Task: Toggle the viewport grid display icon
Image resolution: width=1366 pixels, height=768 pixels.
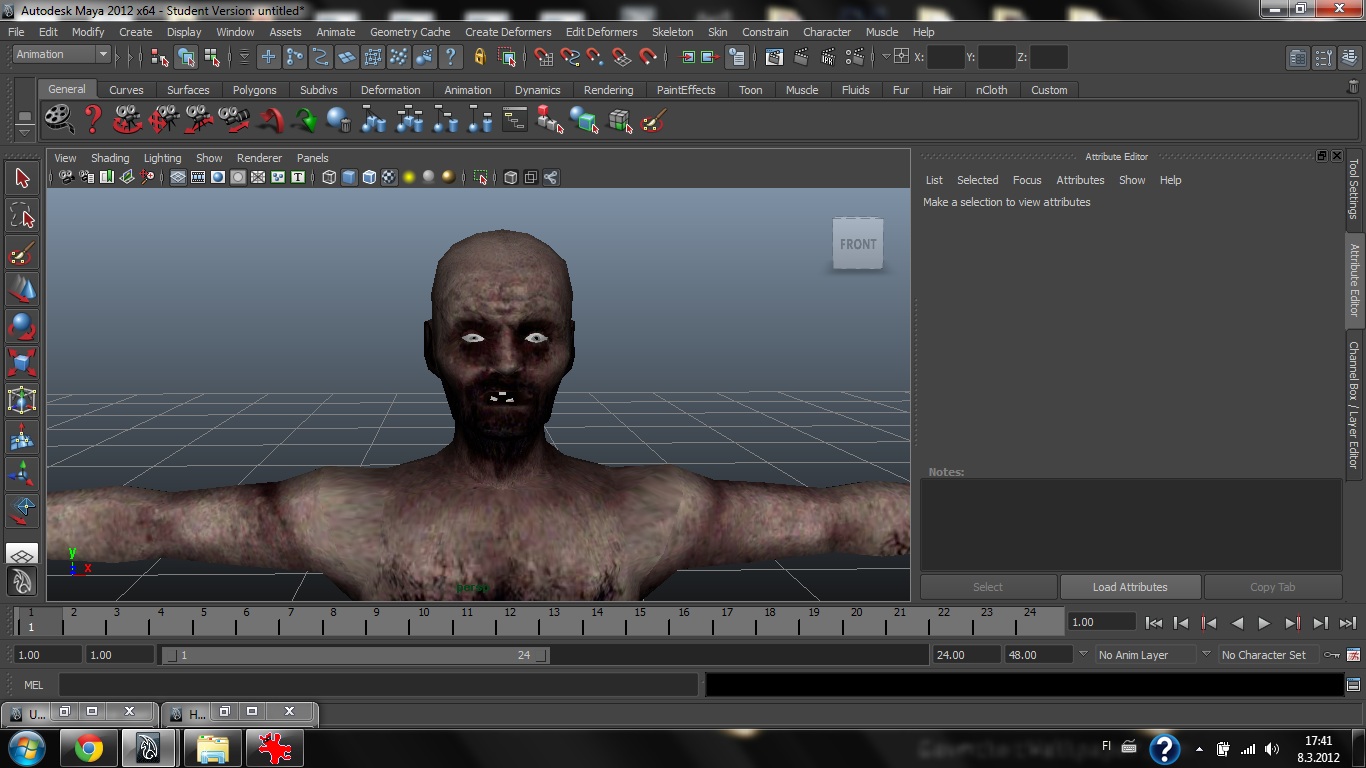Action: coord(178,177)
